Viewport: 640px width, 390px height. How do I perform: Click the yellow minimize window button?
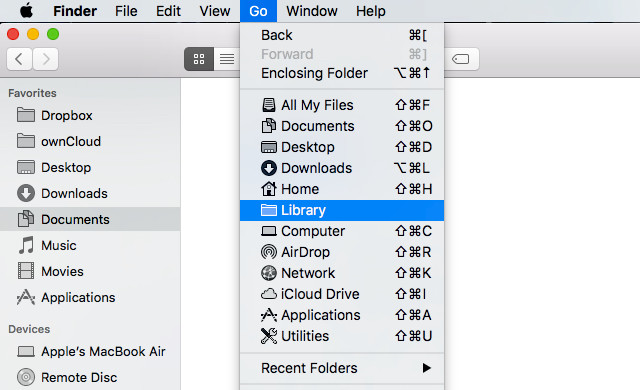[x=33, y=34]
